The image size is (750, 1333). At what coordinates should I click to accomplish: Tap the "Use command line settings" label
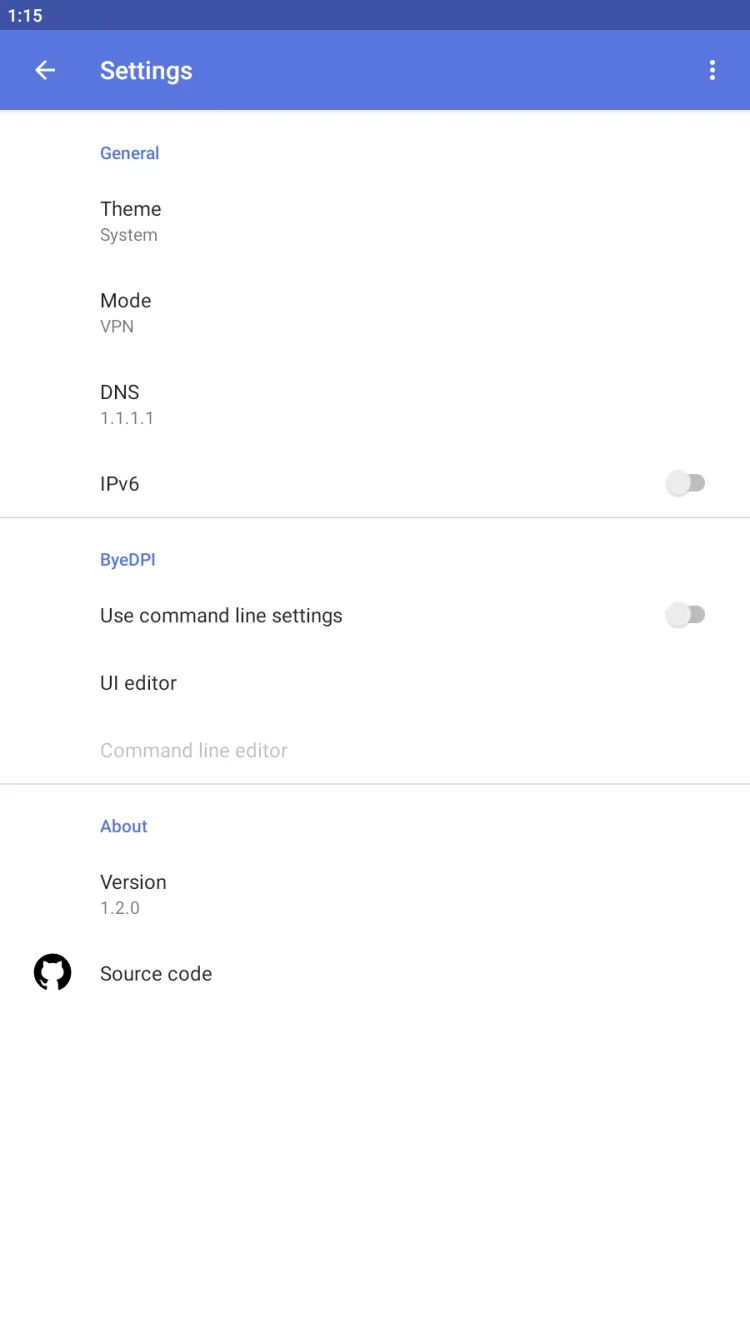[x=221, y=616]
